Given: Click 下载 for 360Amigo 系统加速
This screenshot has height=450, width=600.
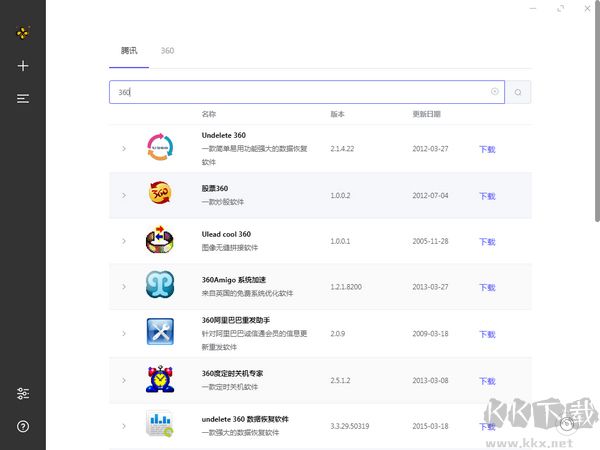Looking at the screenshot, I should tap(487, 287).
